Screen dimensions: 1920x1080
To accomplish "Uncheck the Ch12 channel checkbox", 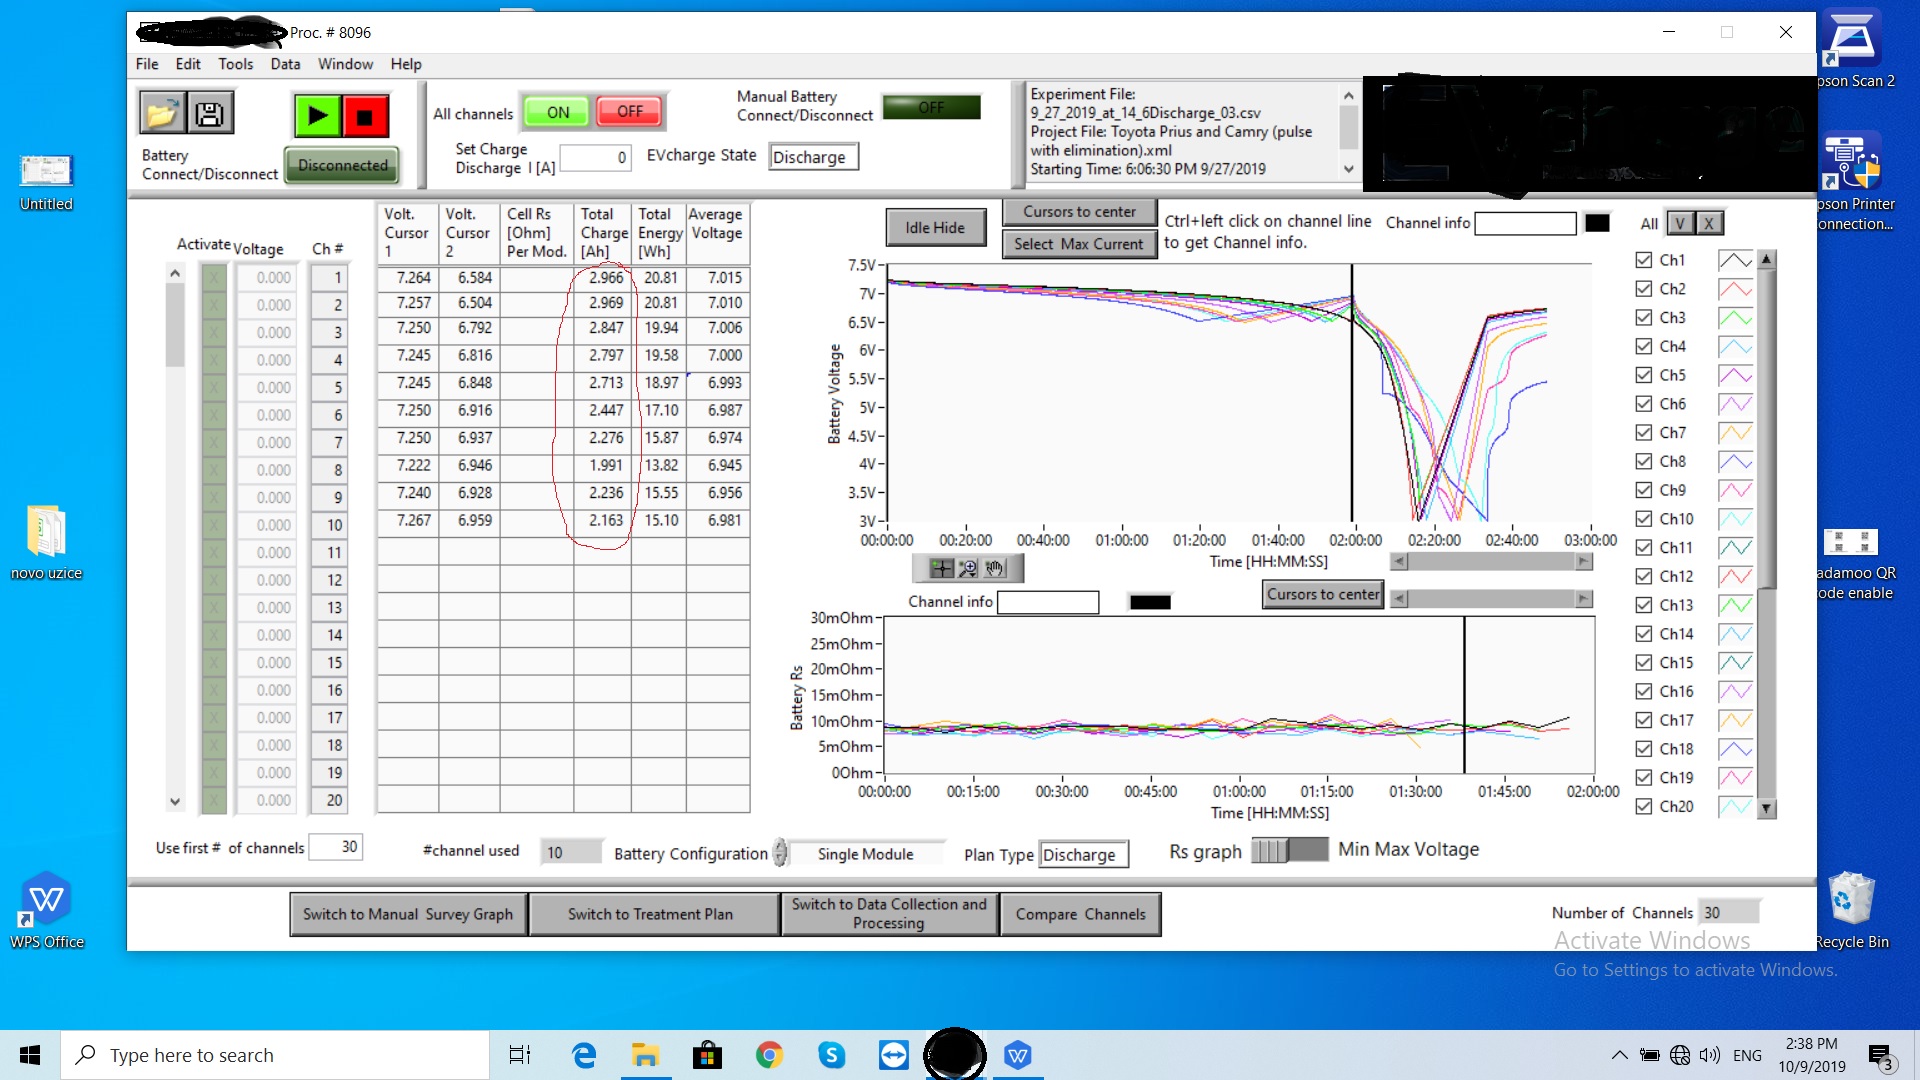I will 1643,576.
